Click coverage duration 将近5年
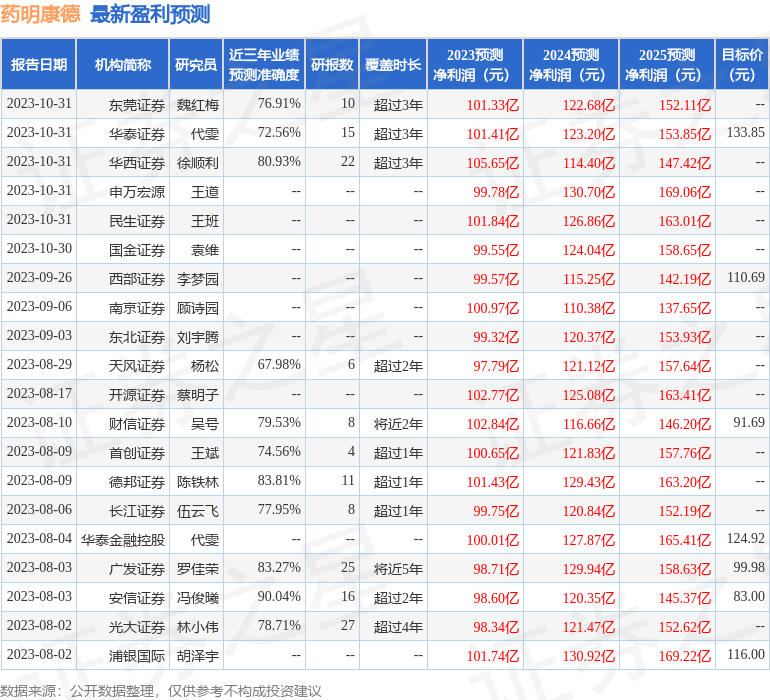 (x=398, y=569)
